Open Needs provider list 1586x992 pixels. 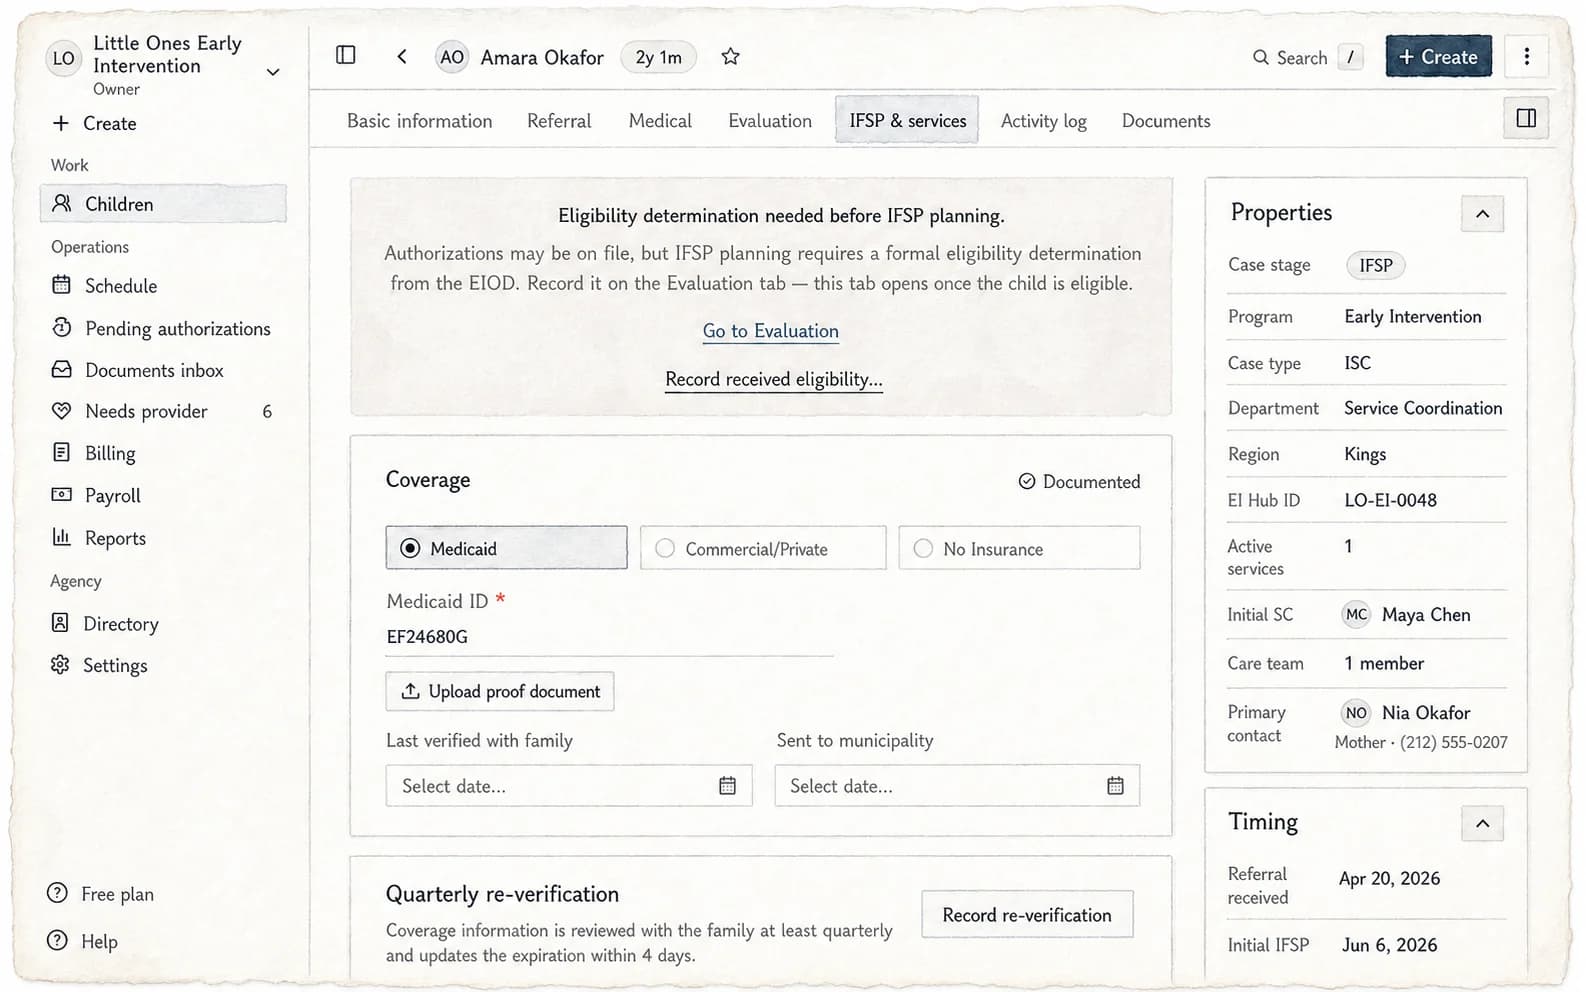[163, 411]
